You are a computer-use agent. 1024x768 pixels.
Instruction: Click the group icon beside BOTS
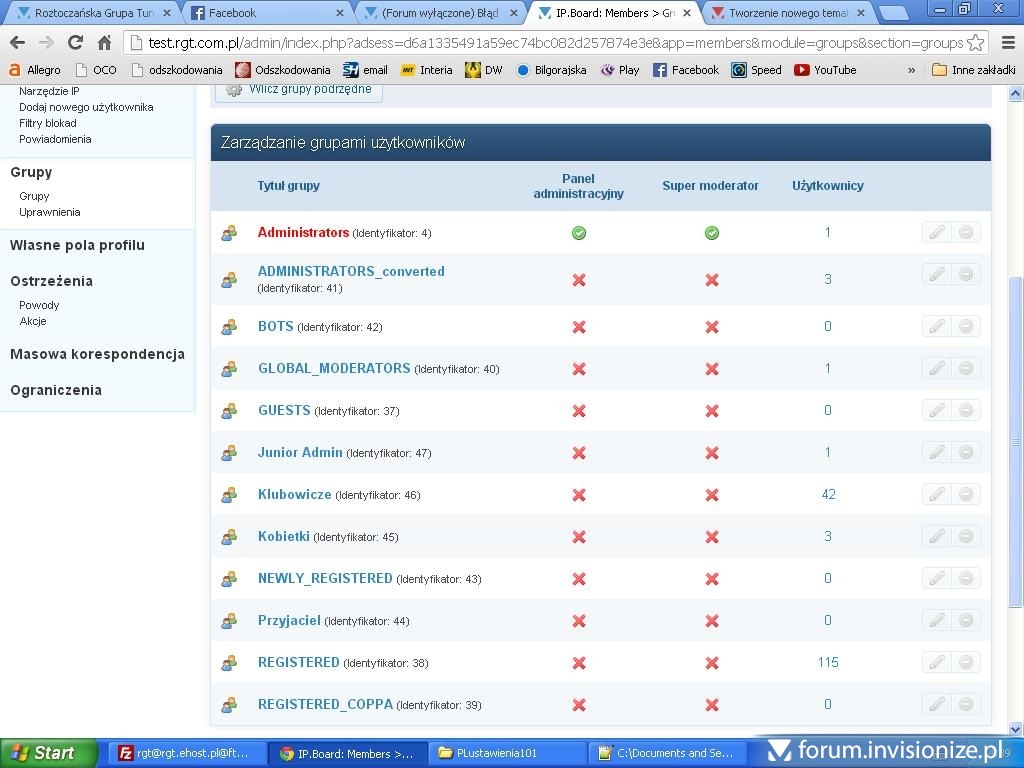click(x=229, y=327)
